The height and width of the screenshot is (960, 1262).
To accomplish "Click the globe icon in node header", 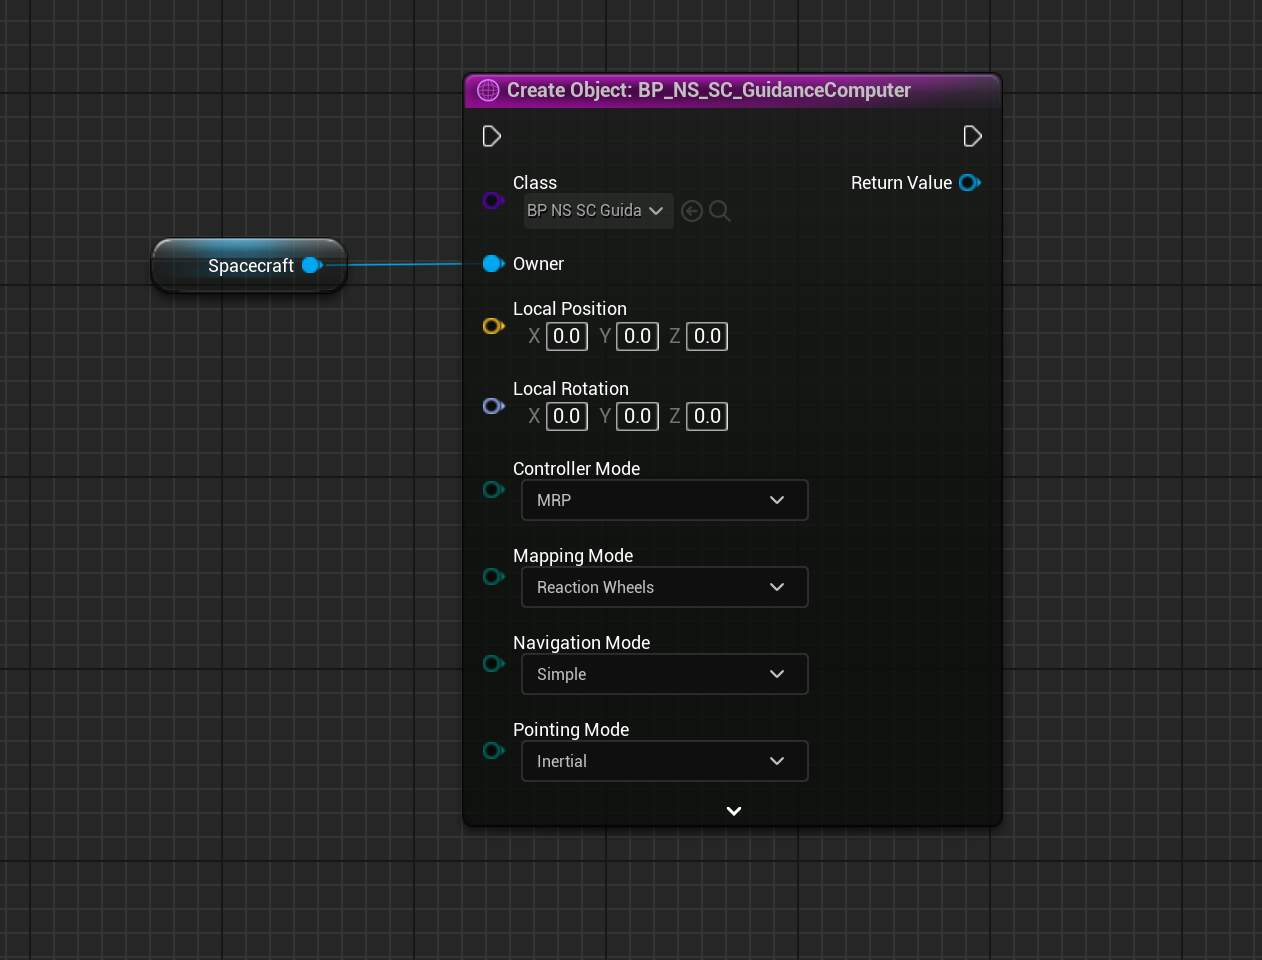I will (x=488, y=90).
